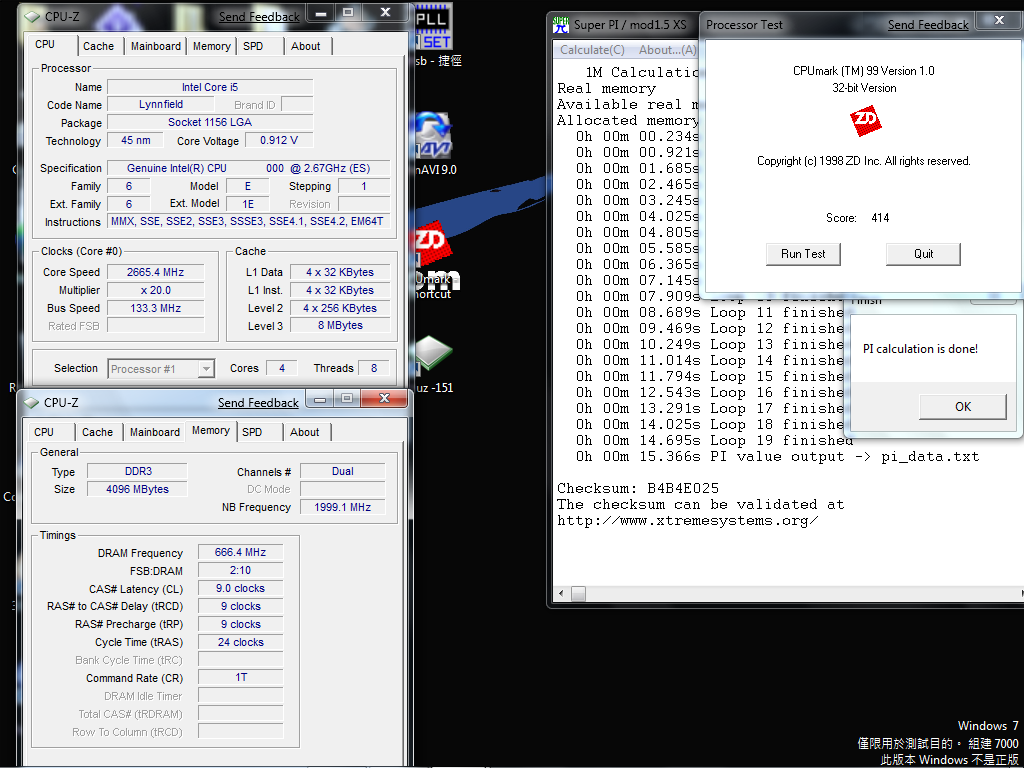
Task: Switch to CPU tab in CPU-Z memory timings window
Action: pos(44,432)
